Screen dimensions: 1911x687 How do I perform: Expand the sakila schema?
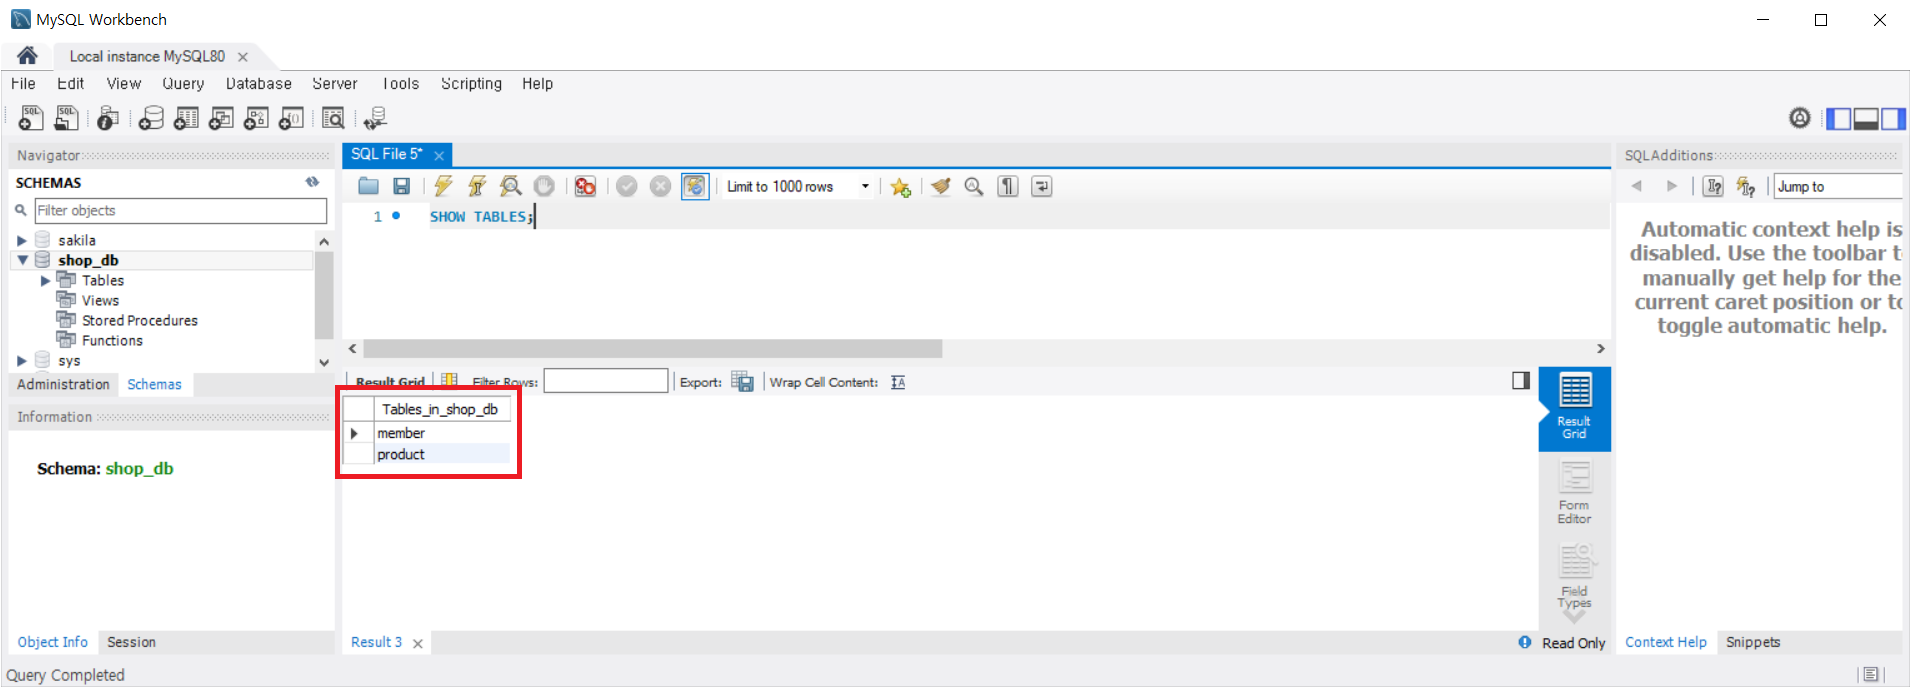(x=22, y=240)
